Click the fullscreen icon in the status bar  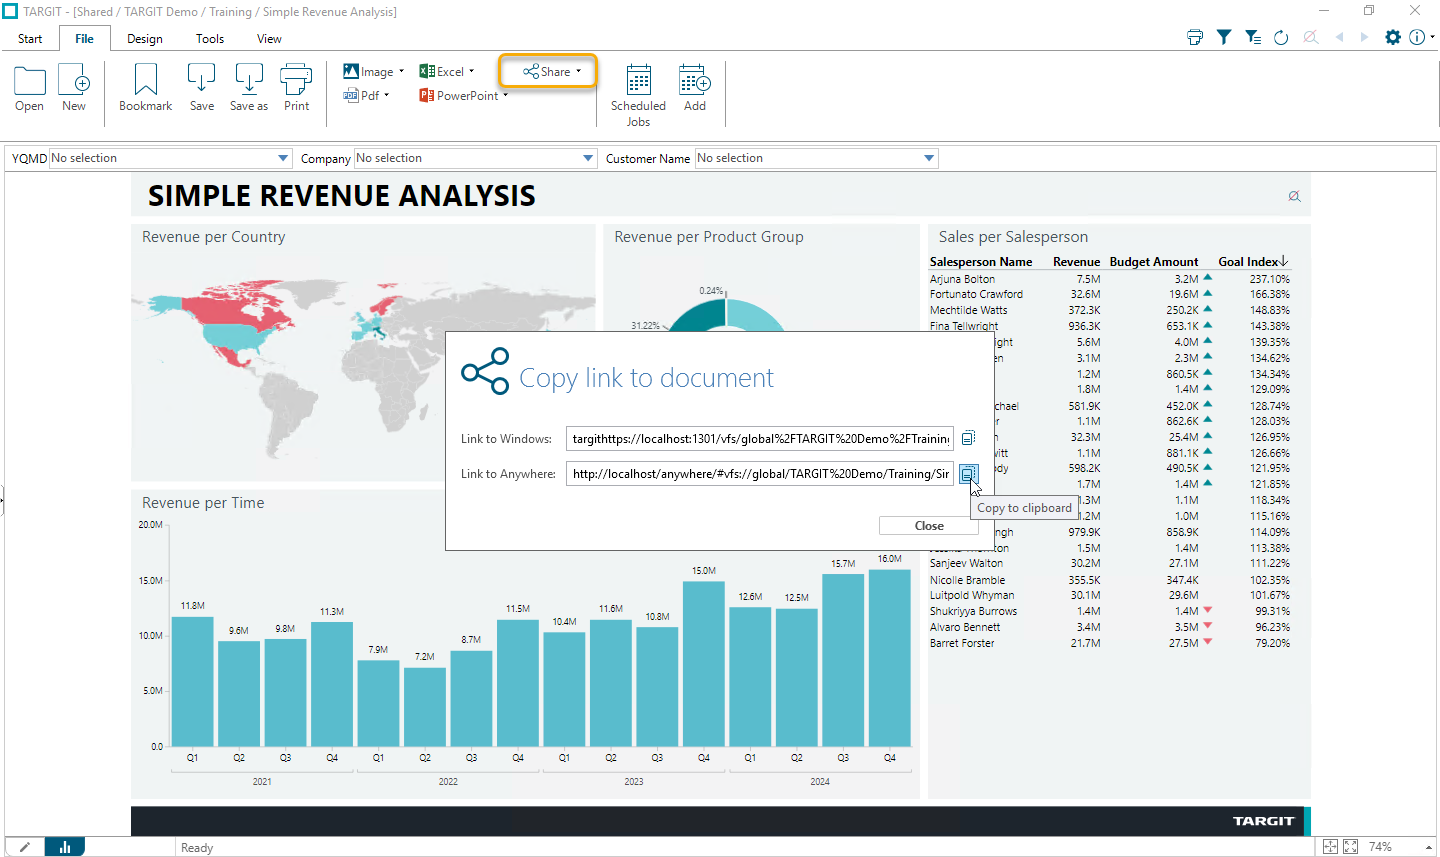click(x=1350, y=847)
